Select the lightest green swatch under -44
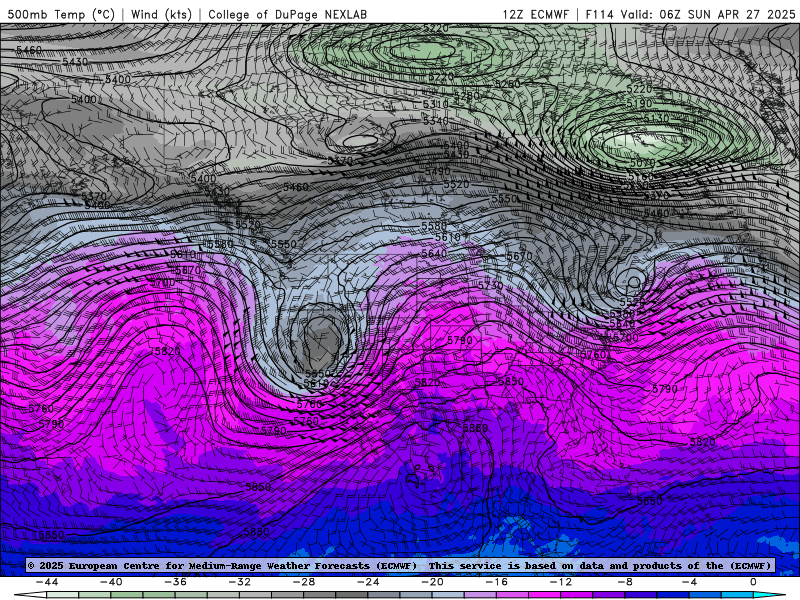The width and height of the screenshot is (800, 600). point(63,595)
